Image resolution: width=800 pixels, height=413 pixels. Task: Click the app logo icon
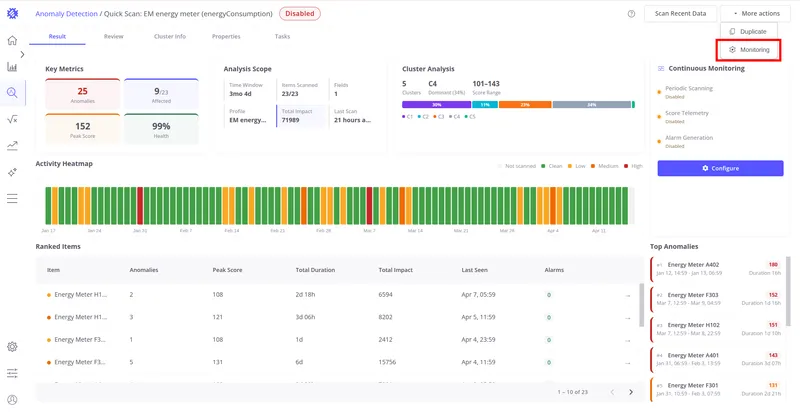click(12, 14)
